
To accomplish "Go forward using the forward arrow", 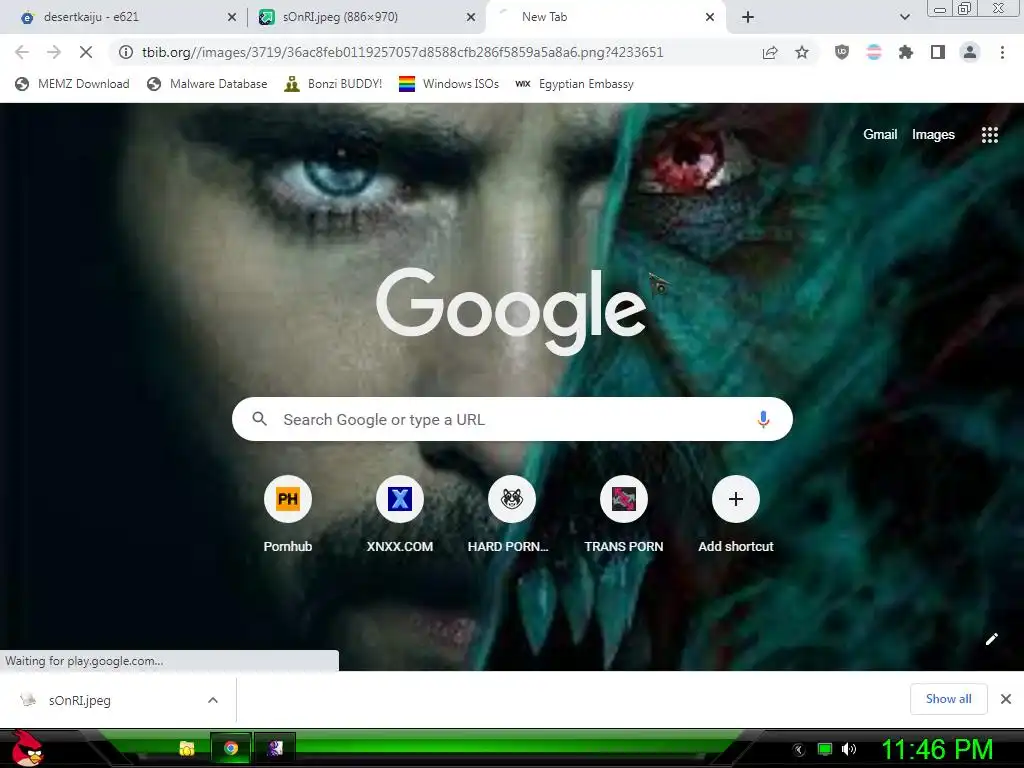I will click(x=54, y=52).
